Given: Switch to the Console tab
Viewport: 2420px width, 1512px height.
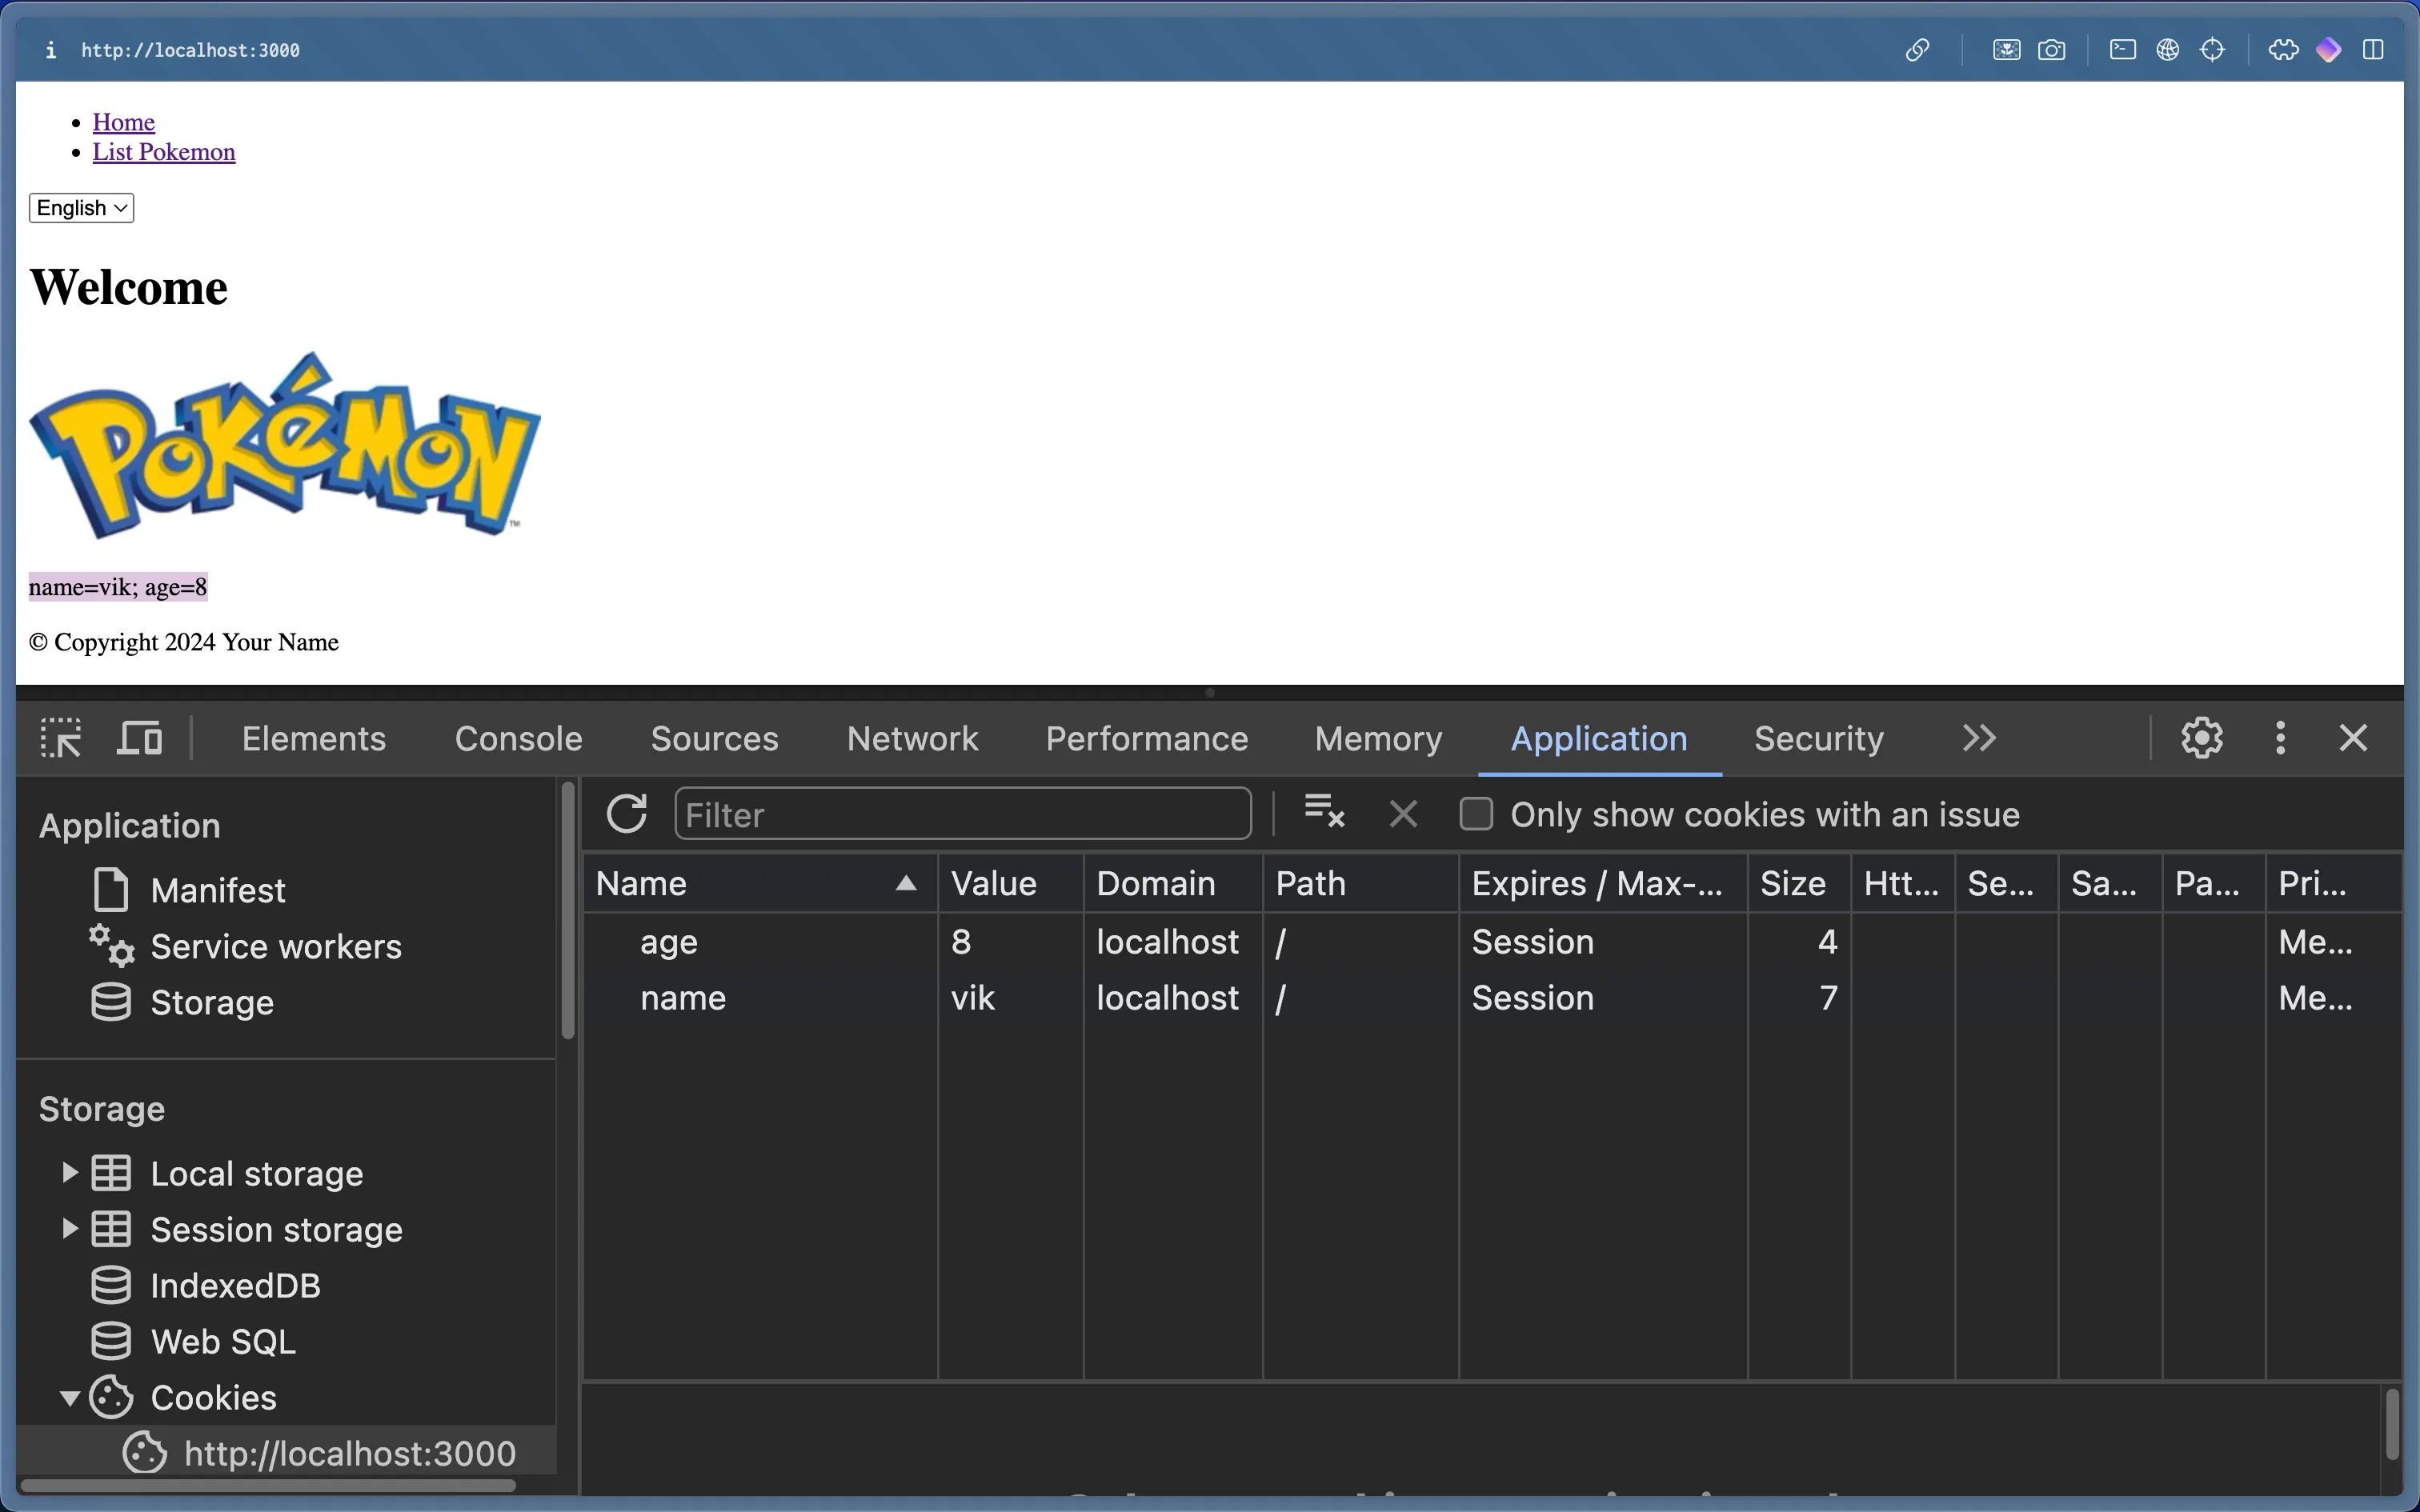Looking at the screenshot, I should tap(519, 738).
